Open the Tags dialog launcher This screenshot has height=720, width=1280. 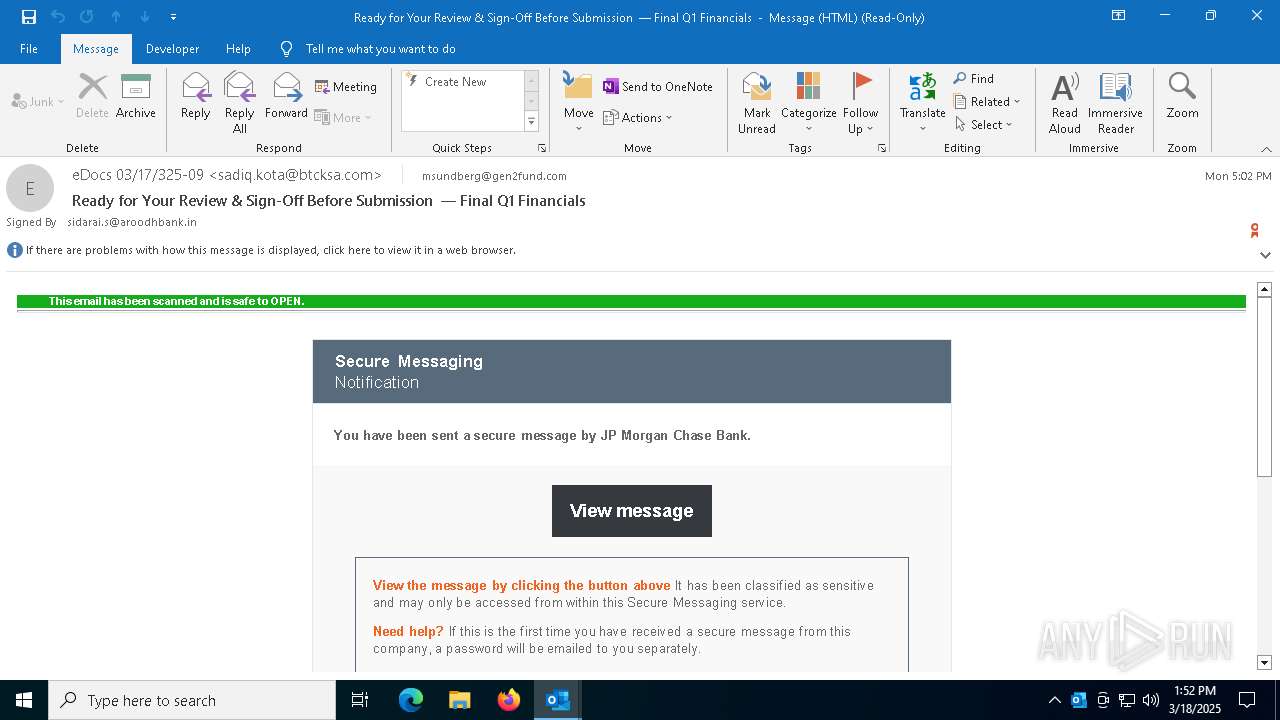[x=882, y=148]
